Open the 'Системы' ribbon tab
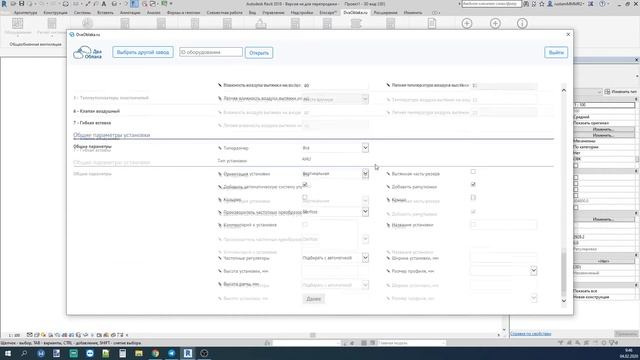Viewport: 640px width, 360px height. 82,13
